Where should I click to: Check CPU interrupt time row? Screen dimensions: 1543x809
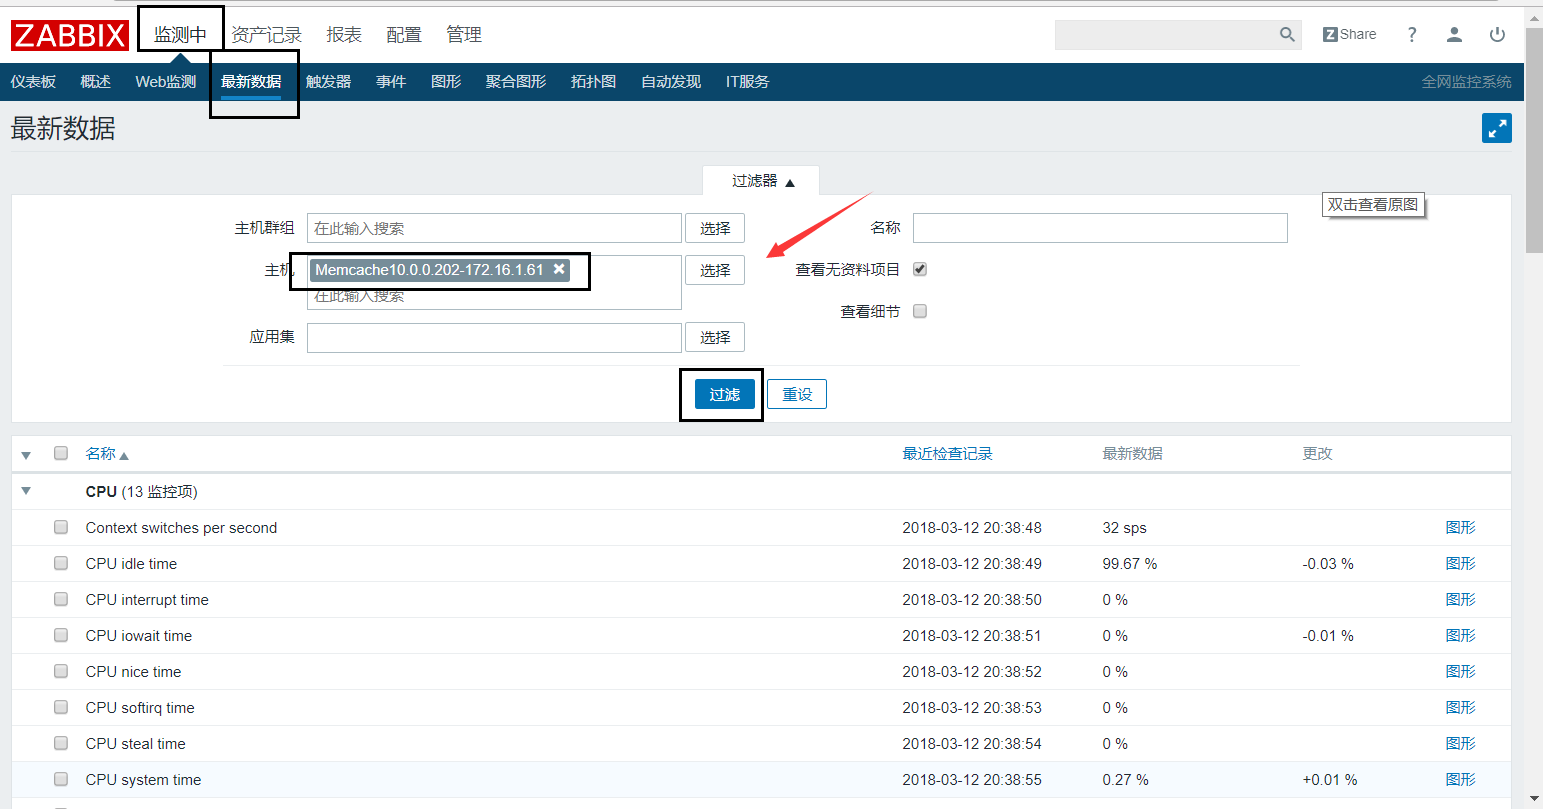point(61,599)
